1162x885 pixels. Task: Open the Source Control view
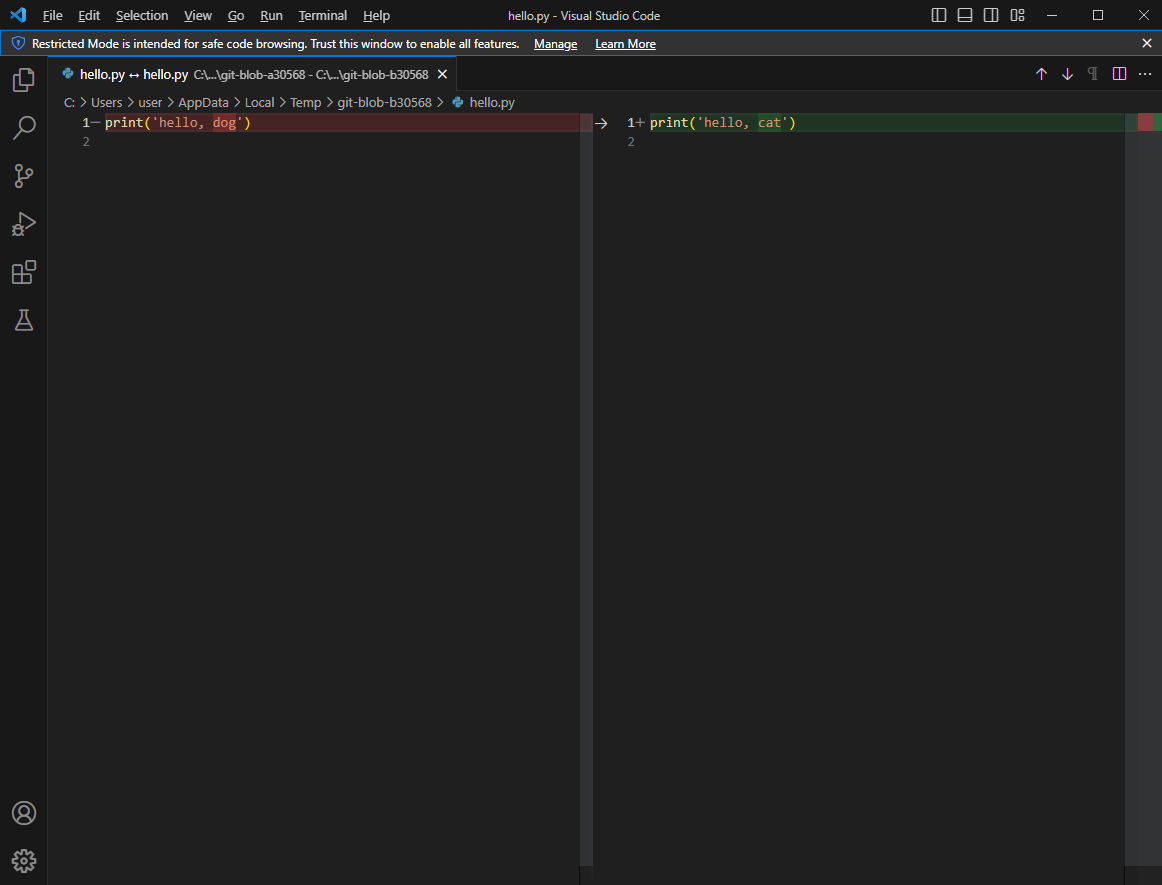(x=24, y=176)
